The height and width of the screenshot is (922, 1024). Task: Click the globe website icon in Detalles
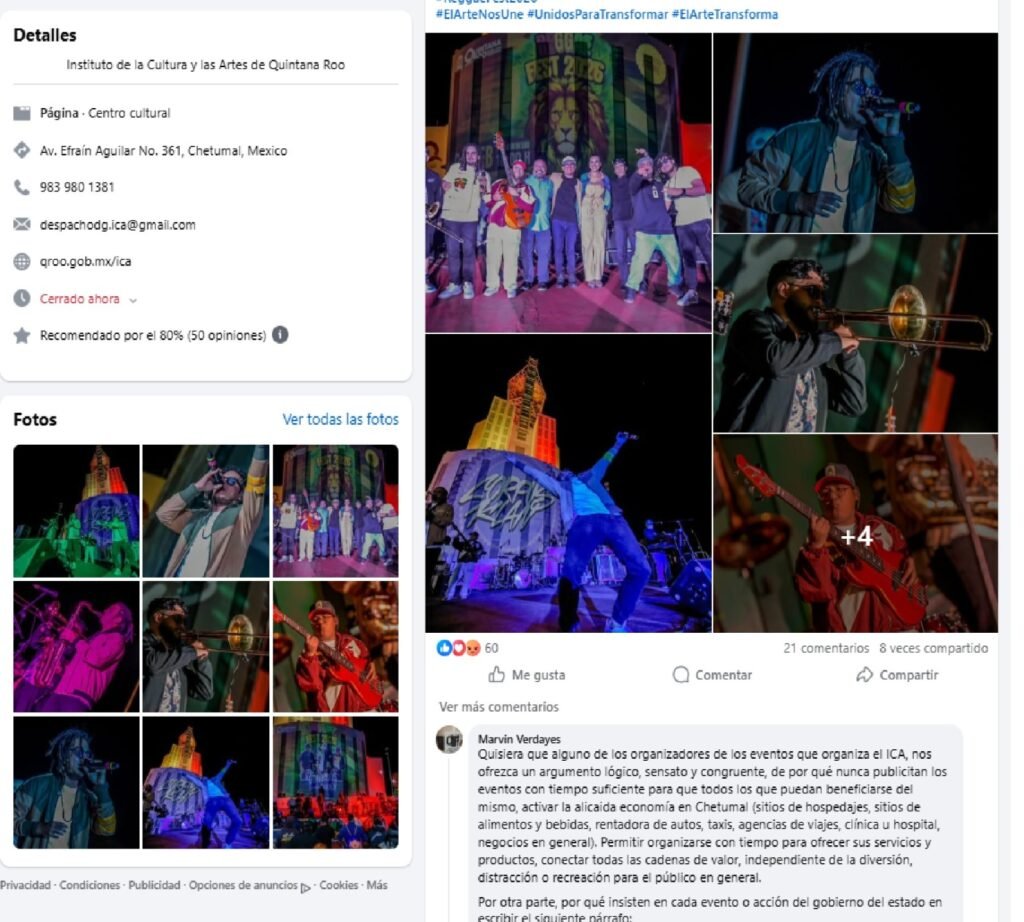tap(22, 262)
